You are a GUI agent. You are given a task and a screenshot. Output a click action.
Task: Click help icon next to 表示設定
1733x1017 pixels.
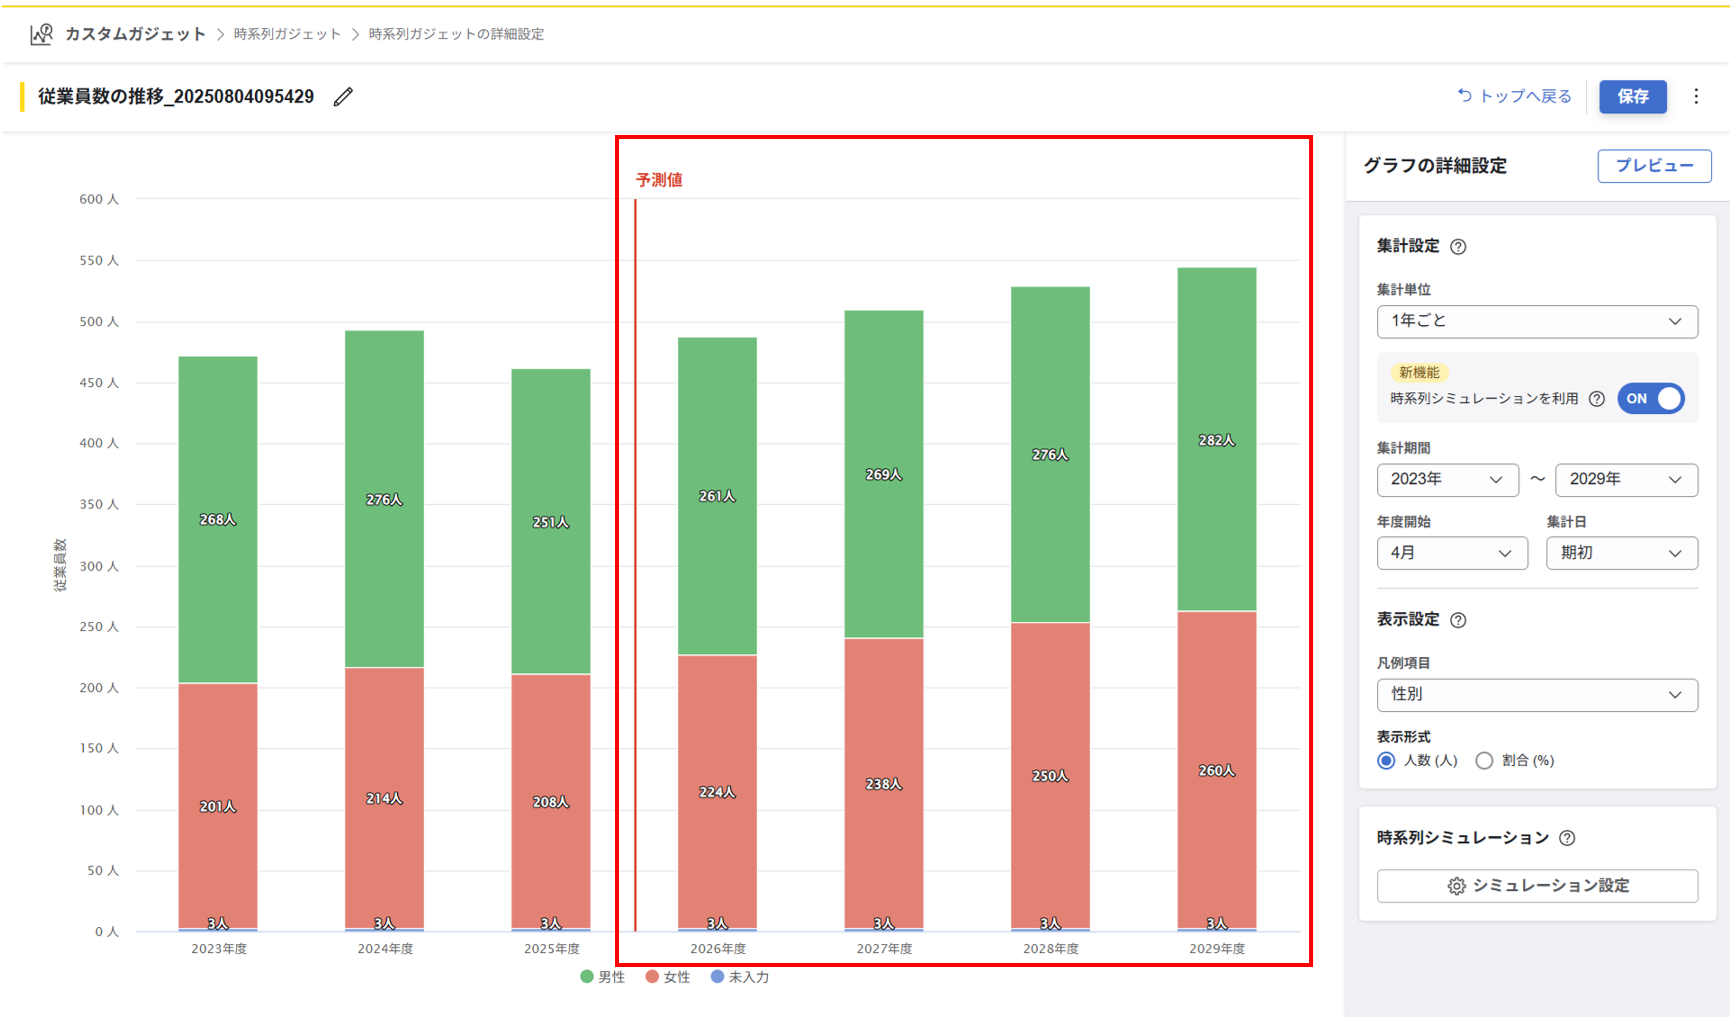[1458, 620]
